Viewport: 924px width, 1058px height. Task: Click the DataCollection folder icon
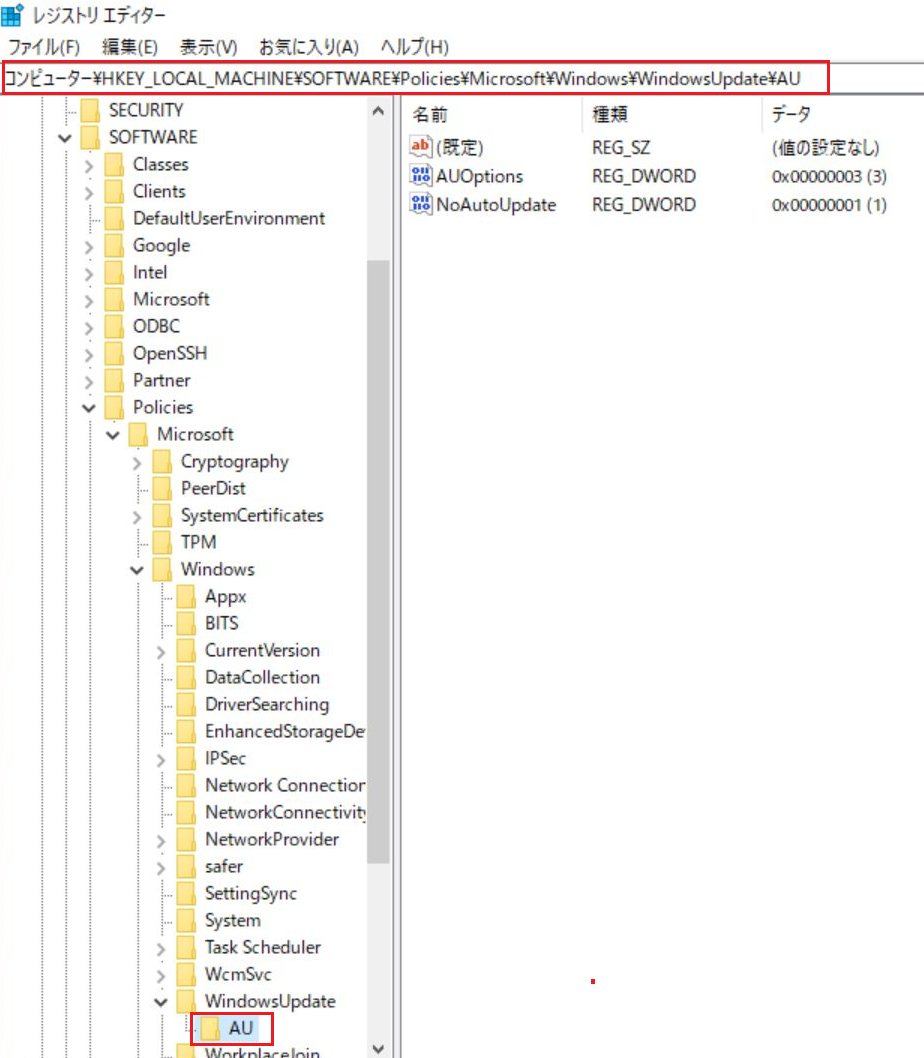(186, 677)
